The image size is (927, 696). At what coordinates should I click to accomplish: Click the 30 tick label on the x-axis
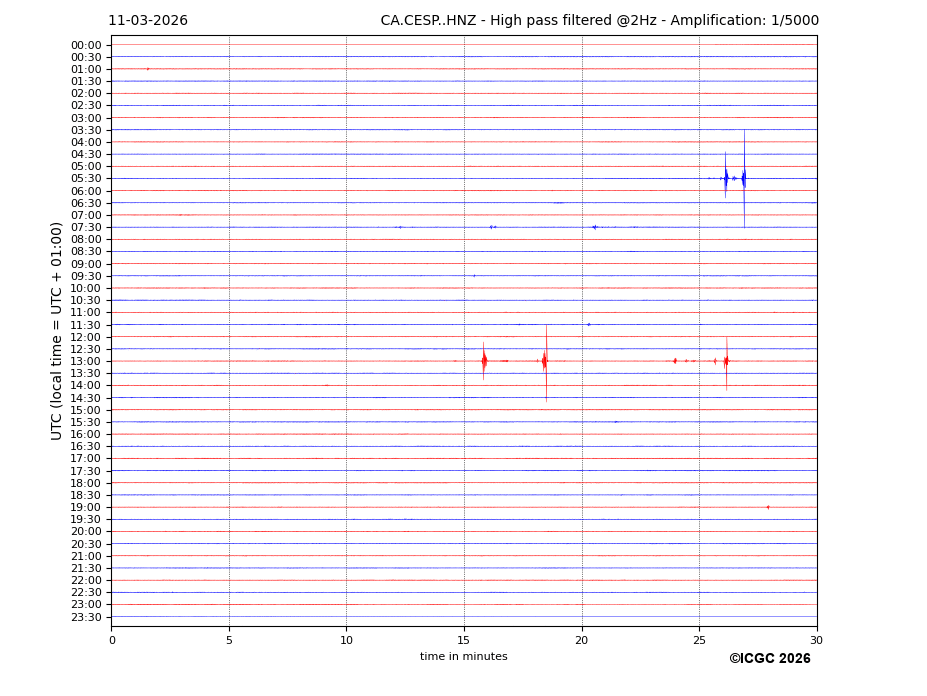(816, 640)
